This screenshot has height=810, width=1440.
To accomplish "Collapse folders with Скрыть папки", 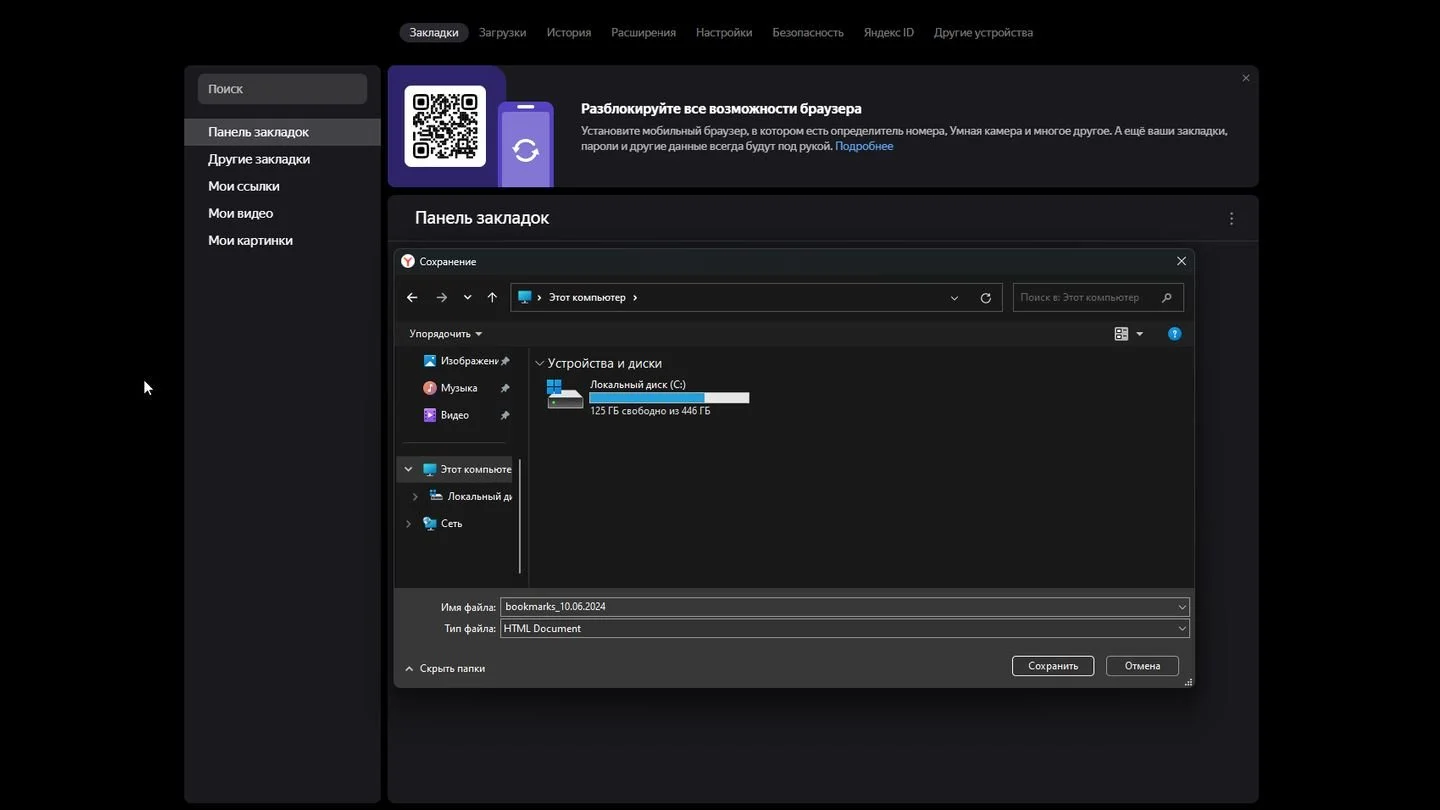I will 445,668.
